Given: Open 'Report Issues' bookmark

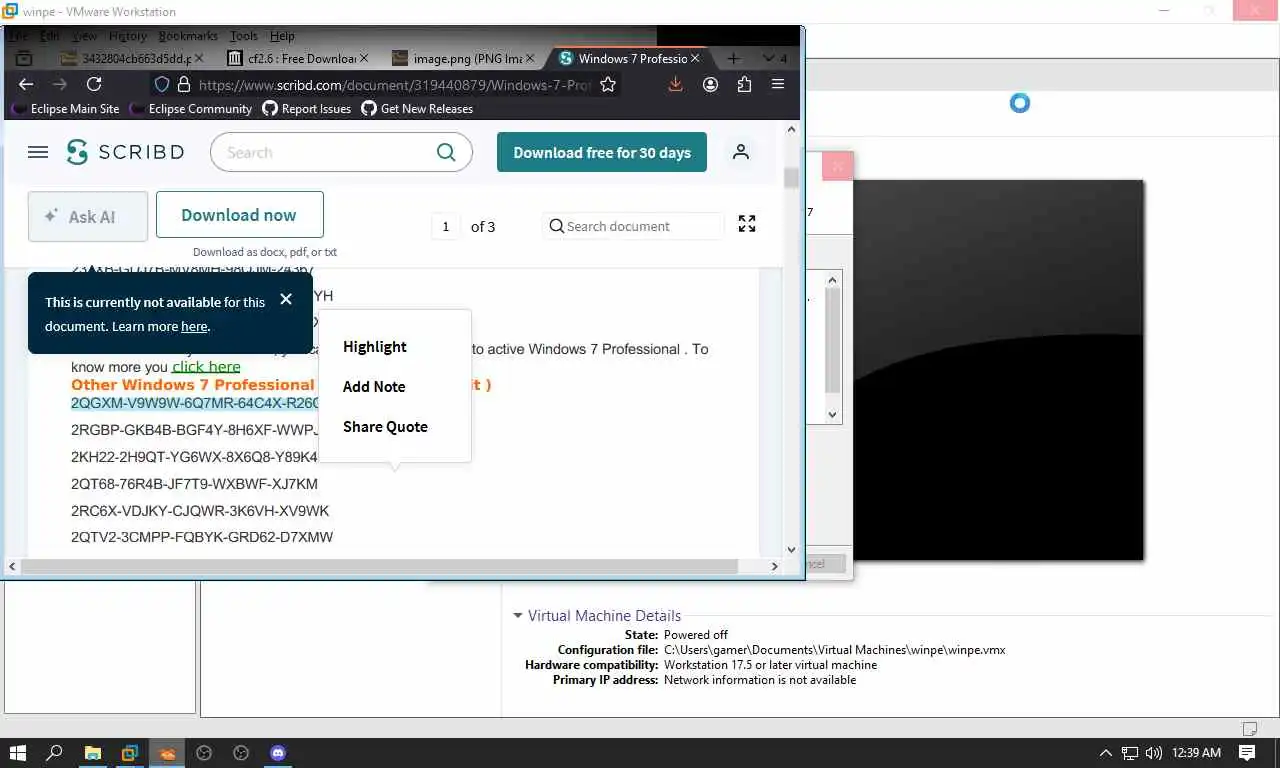Looking at the screenshot, I should [307, 109].
